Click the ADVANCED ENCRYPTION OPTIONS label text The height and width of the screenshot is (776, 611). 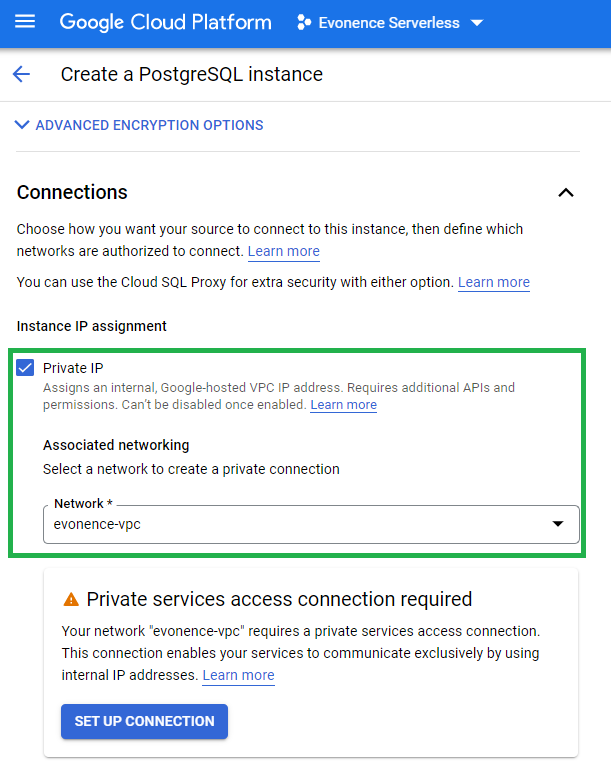pyautogui.click(x=149, y=125)
